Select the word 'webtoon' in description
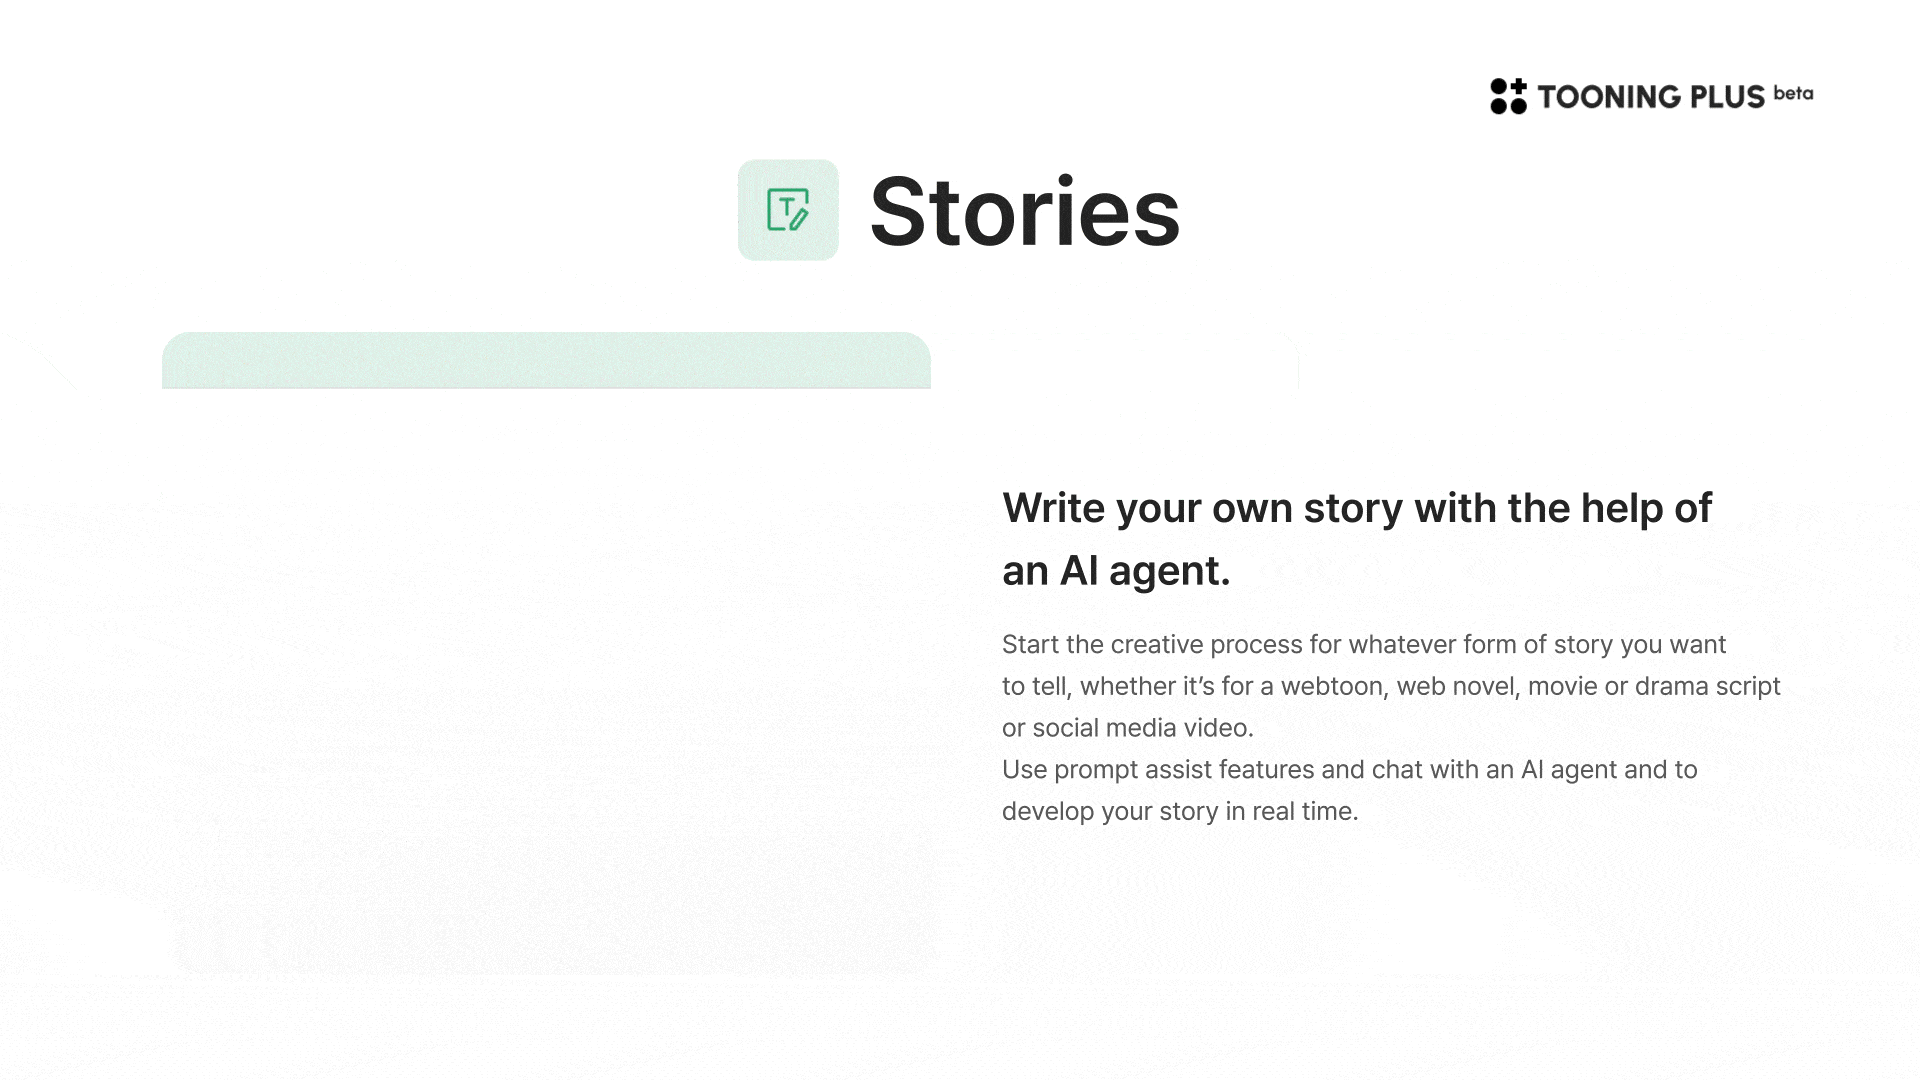 (1332, 686)
